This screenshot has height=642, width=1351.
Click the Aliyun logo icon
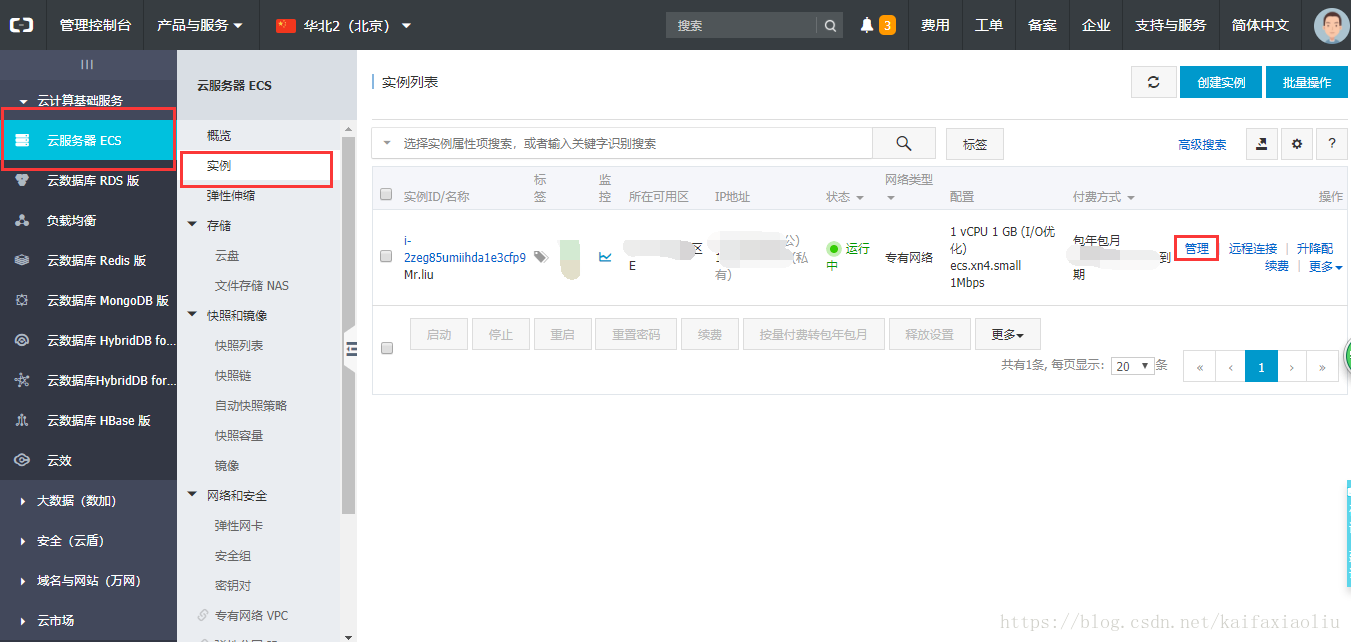tap(22, 25)
